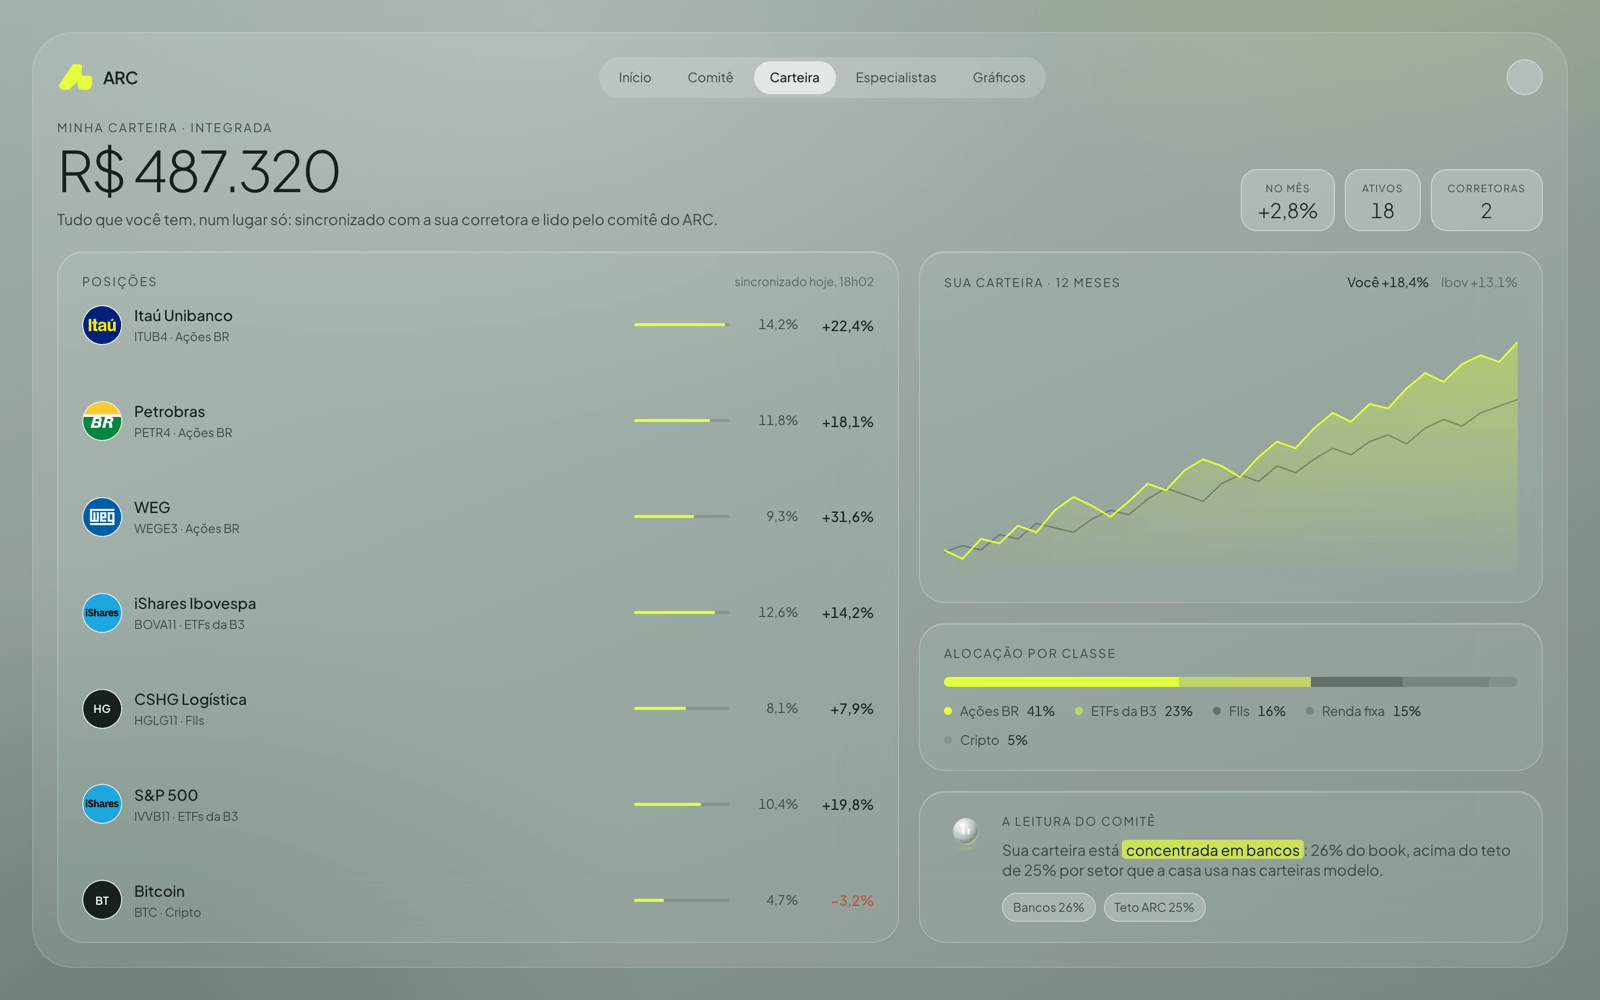Click the Bitcoin position name
The width and height of the screenshot is (1600, 1000).
point(160,892)
